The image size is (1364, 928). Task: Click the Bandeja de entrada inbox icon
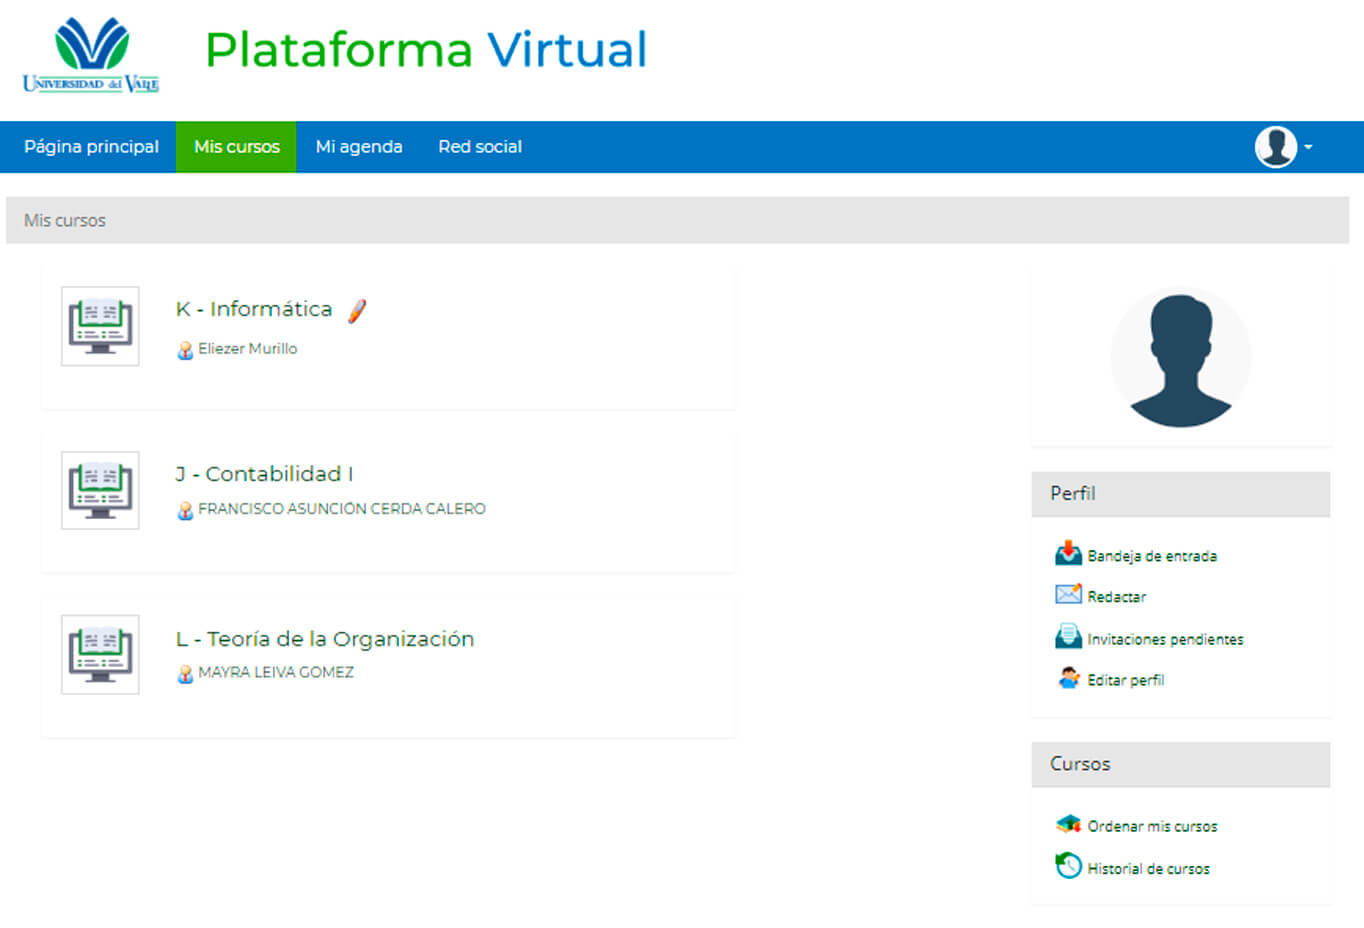click(1068, 554)
